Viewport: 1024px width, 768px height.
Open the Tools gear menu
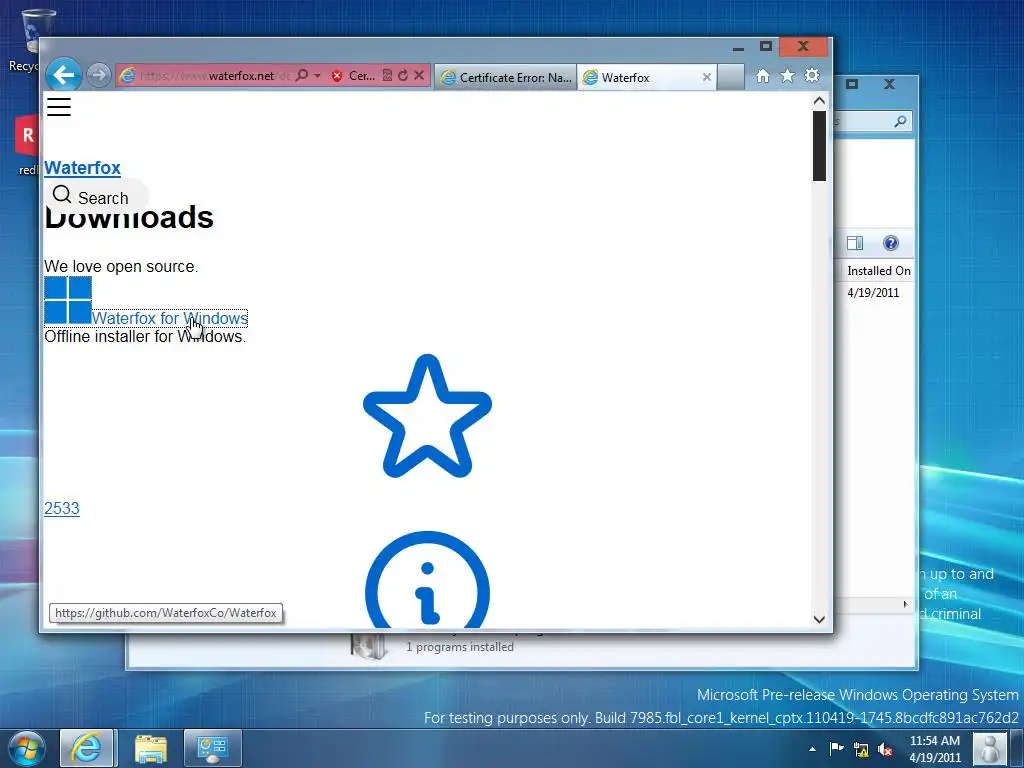tap(812, 76)
